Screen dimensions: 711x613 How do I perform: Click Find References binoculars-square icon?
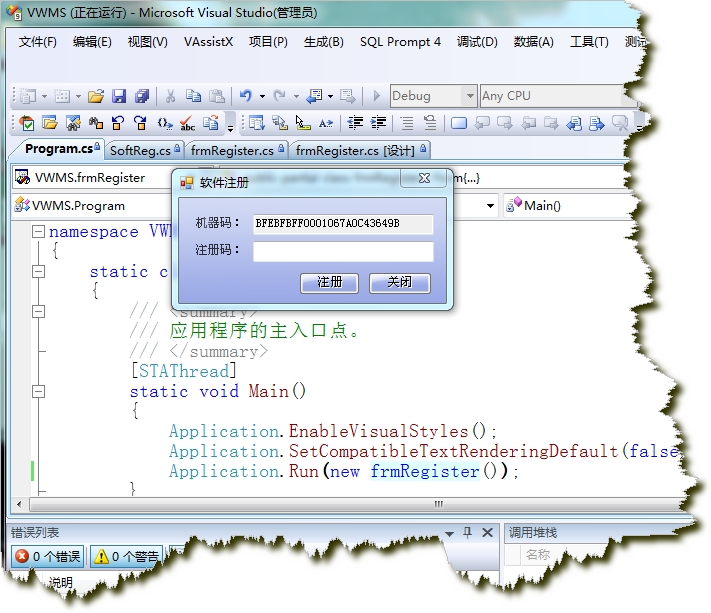96,123
